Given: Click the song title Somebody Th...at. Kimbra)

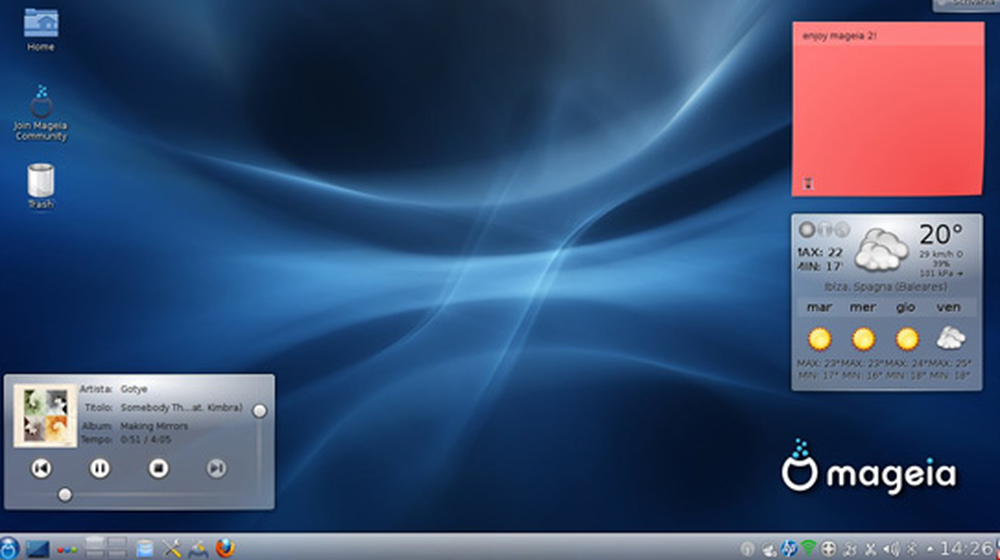Looking at the screenshot, I should click(x=181, y=408).
